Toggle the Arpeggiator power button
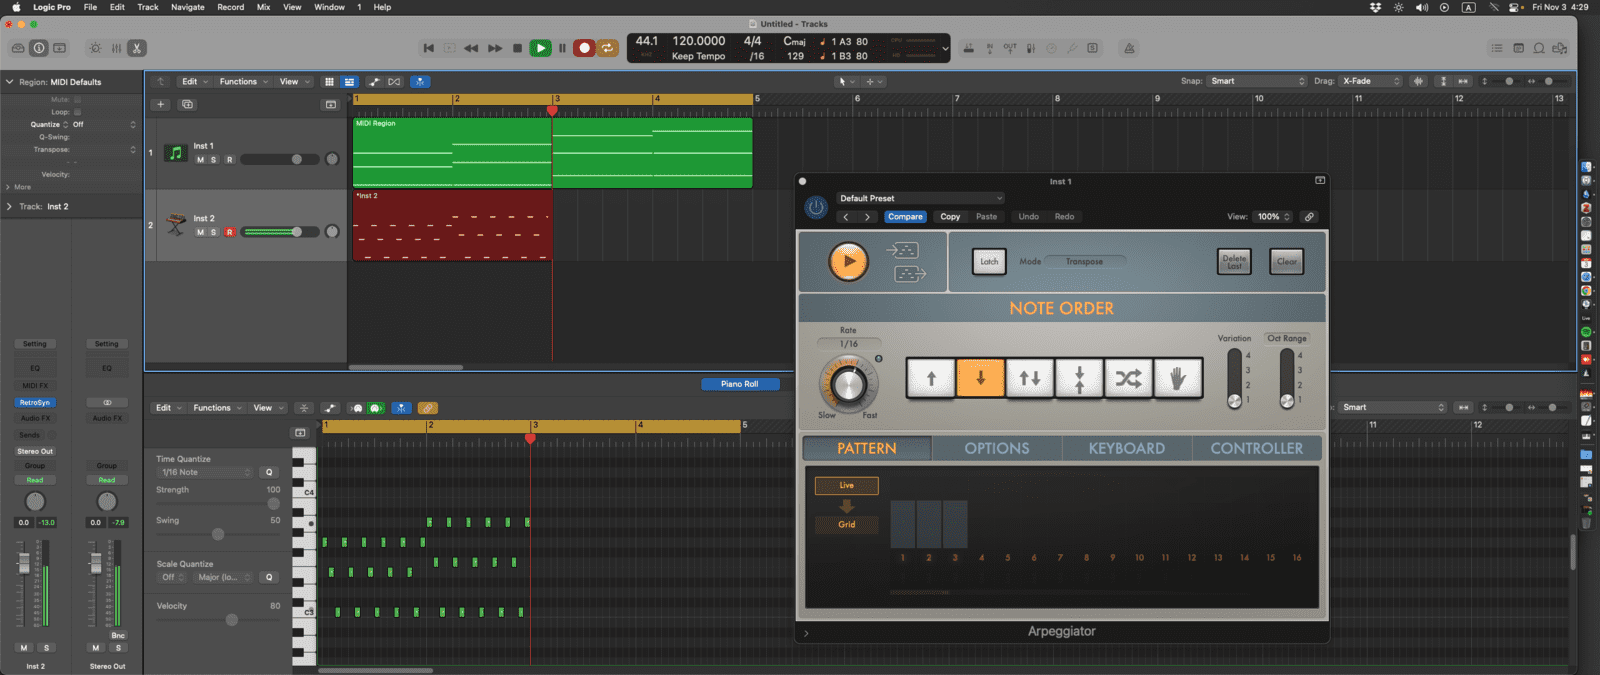 point(816,207)
